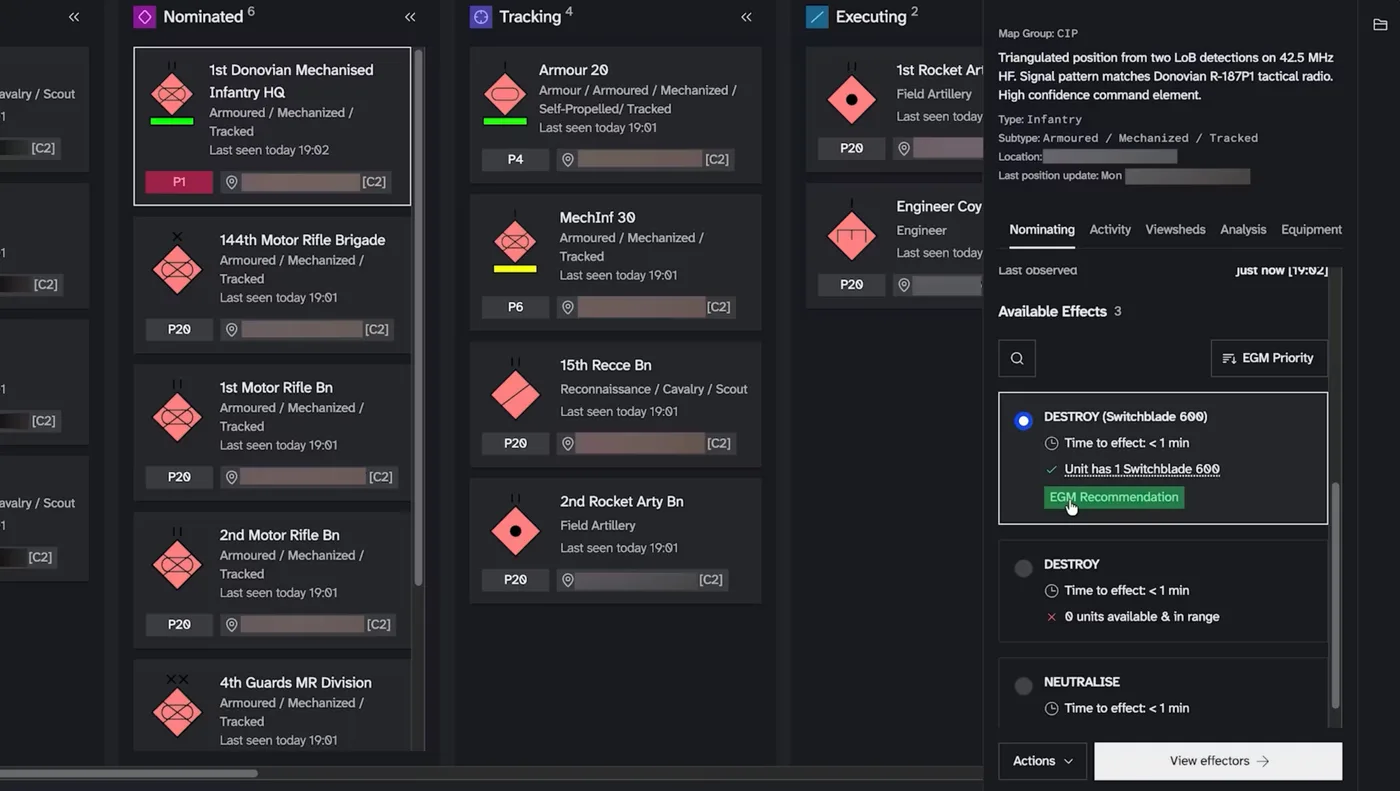Screen dimensions: 1400x791
Task: Click the 15th Recce Bn unit symbol
Action: (516, 390)
